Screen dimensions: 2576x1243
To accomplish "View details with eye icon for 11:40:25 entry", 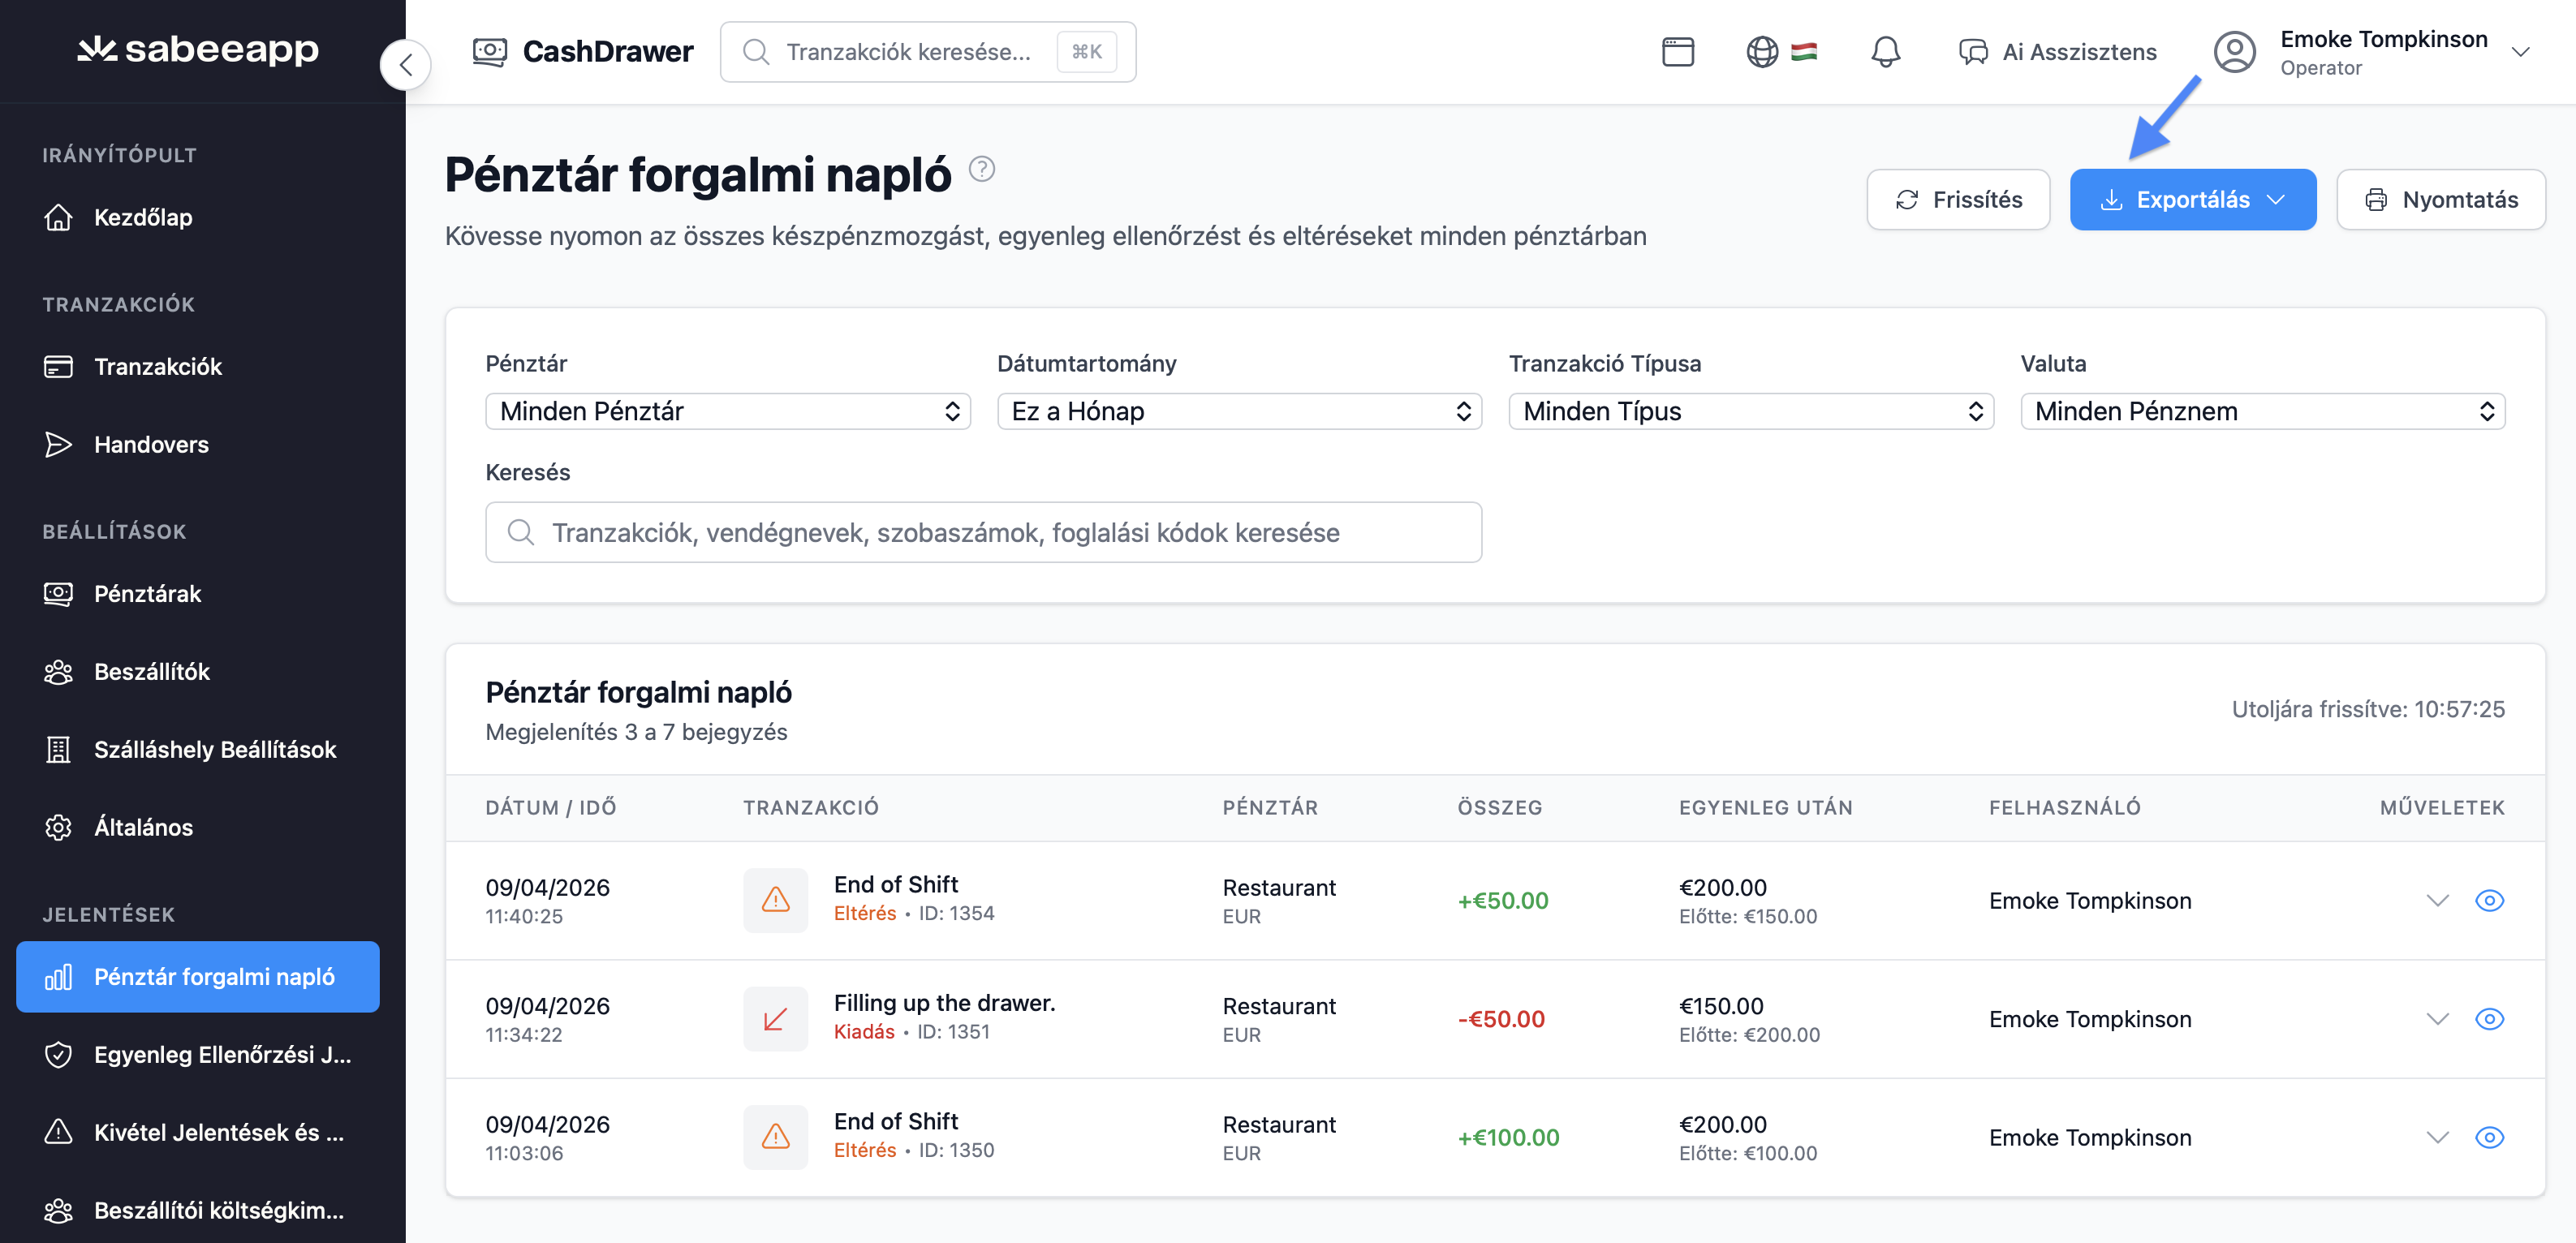I will tap(2488, 900).
